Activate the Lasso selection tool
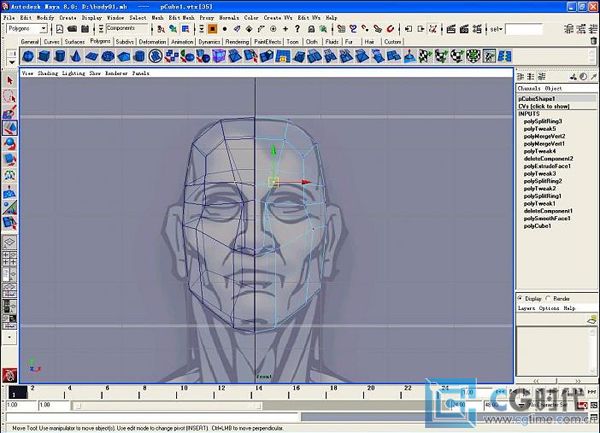Viewport: 600px width, 433px height. pyautogui.click(x=10, y=96)
